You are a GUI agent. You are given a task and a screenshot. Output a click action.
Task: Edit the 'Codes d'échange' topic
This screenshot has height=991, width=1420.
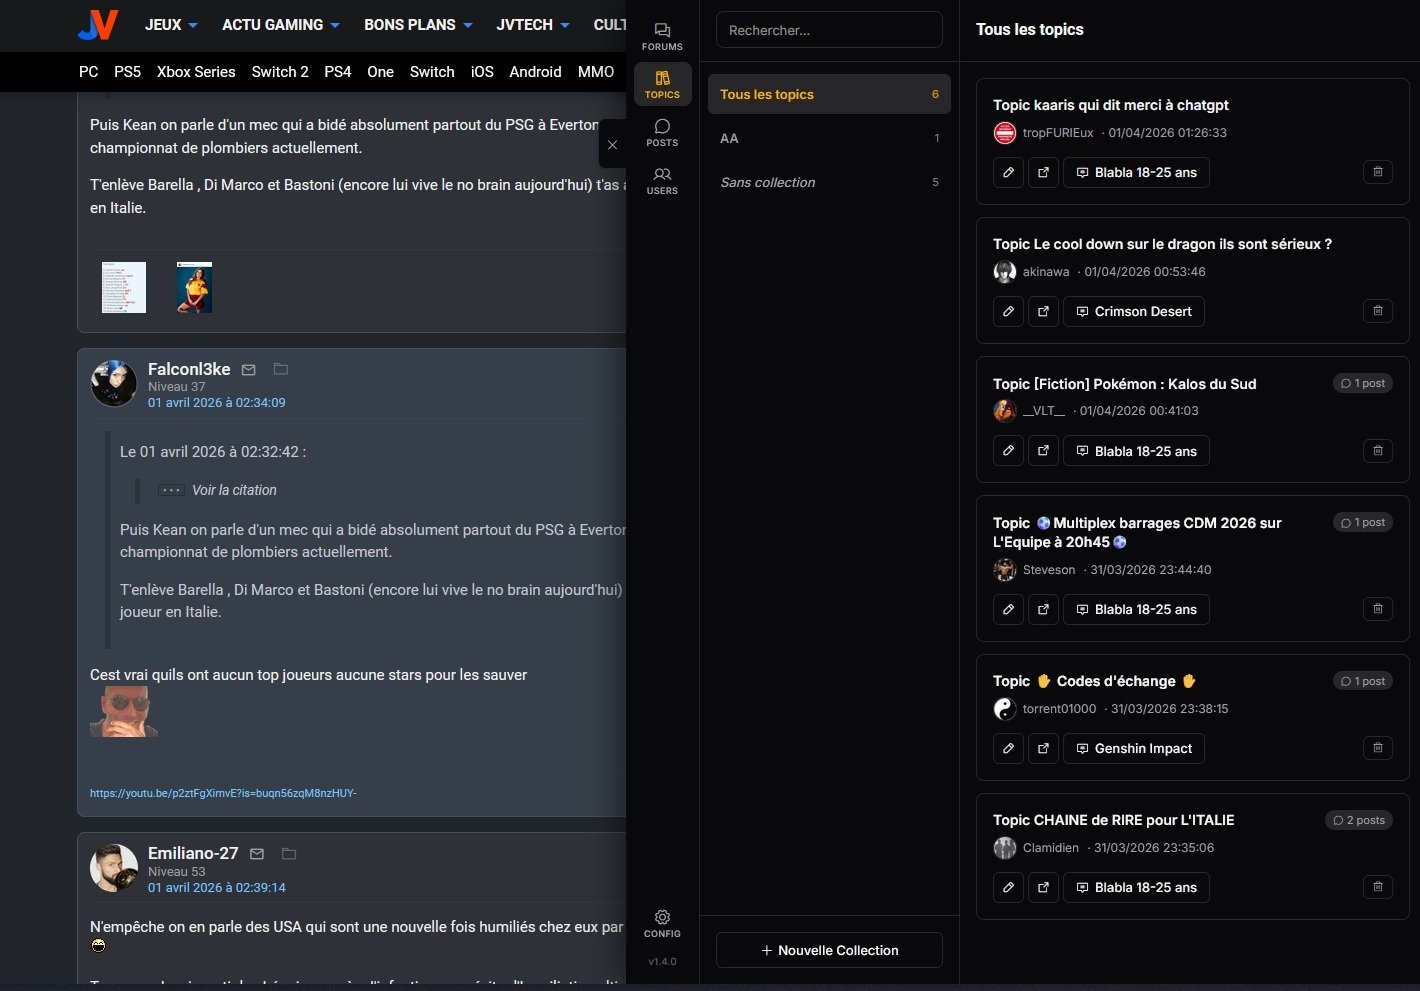pyautogui.click(x=1008, y=748)
